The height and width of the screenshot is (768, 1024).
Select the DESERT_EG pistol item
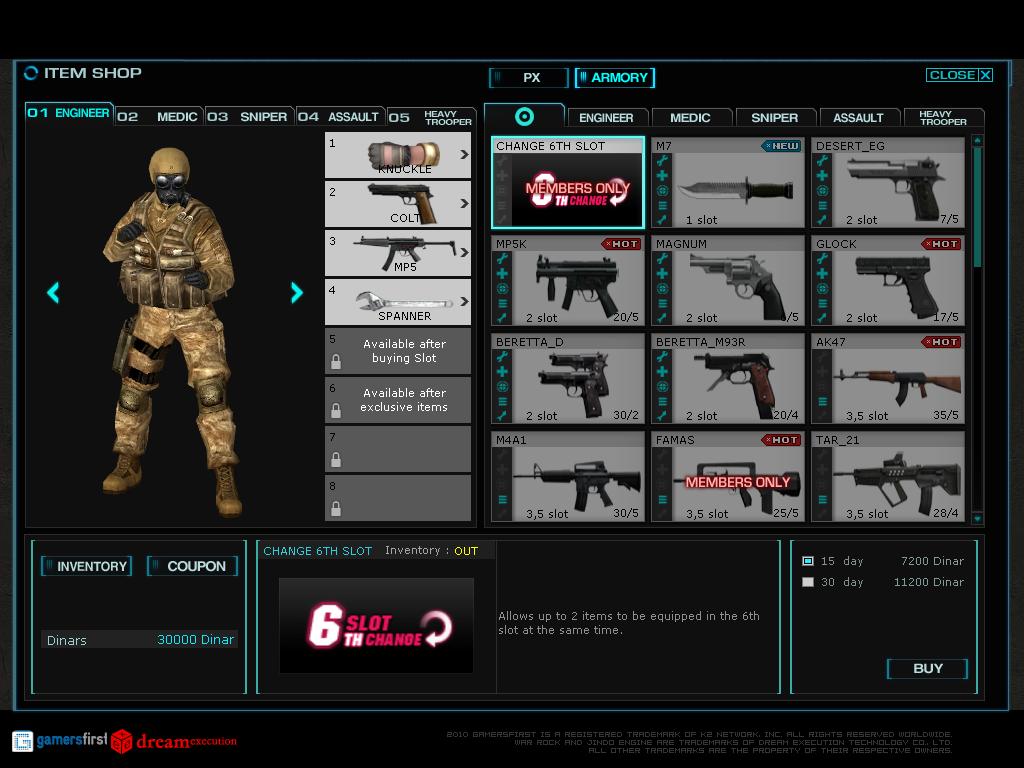(888, 183)
